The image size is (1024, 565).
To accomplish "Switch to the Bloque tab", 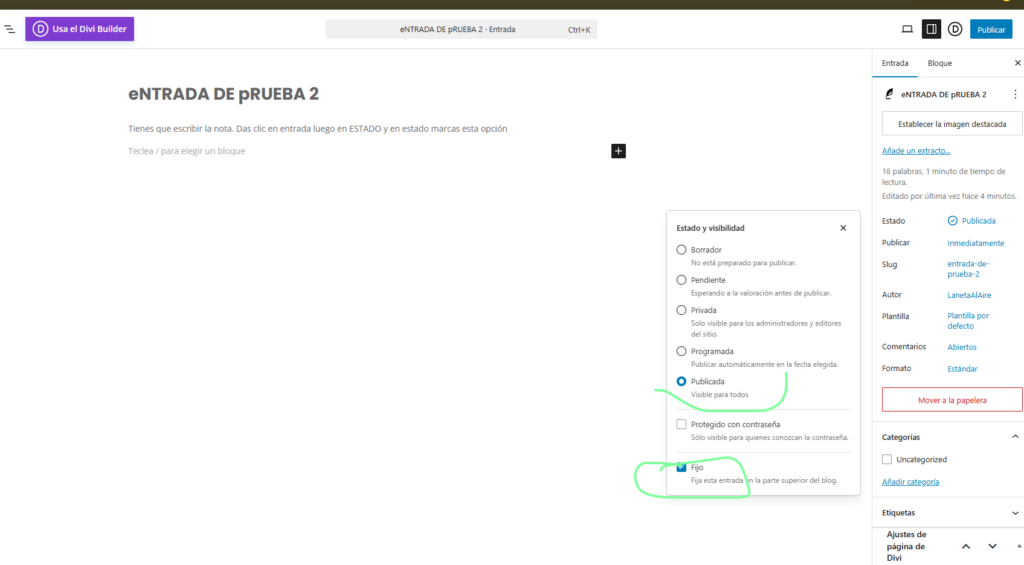I will (939, 63).
